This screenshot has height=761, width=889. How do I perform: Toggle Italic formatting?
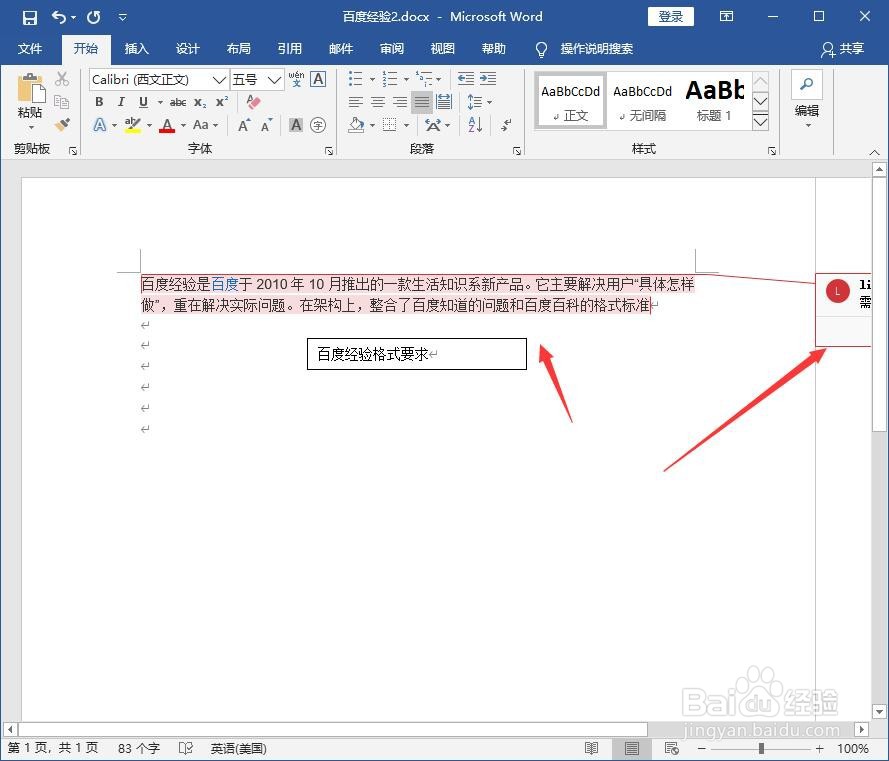point(121,102)
